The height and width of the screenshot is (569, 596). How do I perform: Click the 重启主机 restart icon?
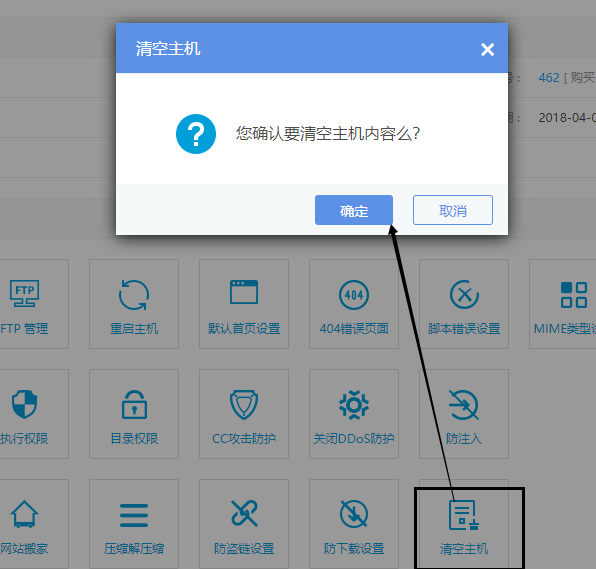(134, 295)
